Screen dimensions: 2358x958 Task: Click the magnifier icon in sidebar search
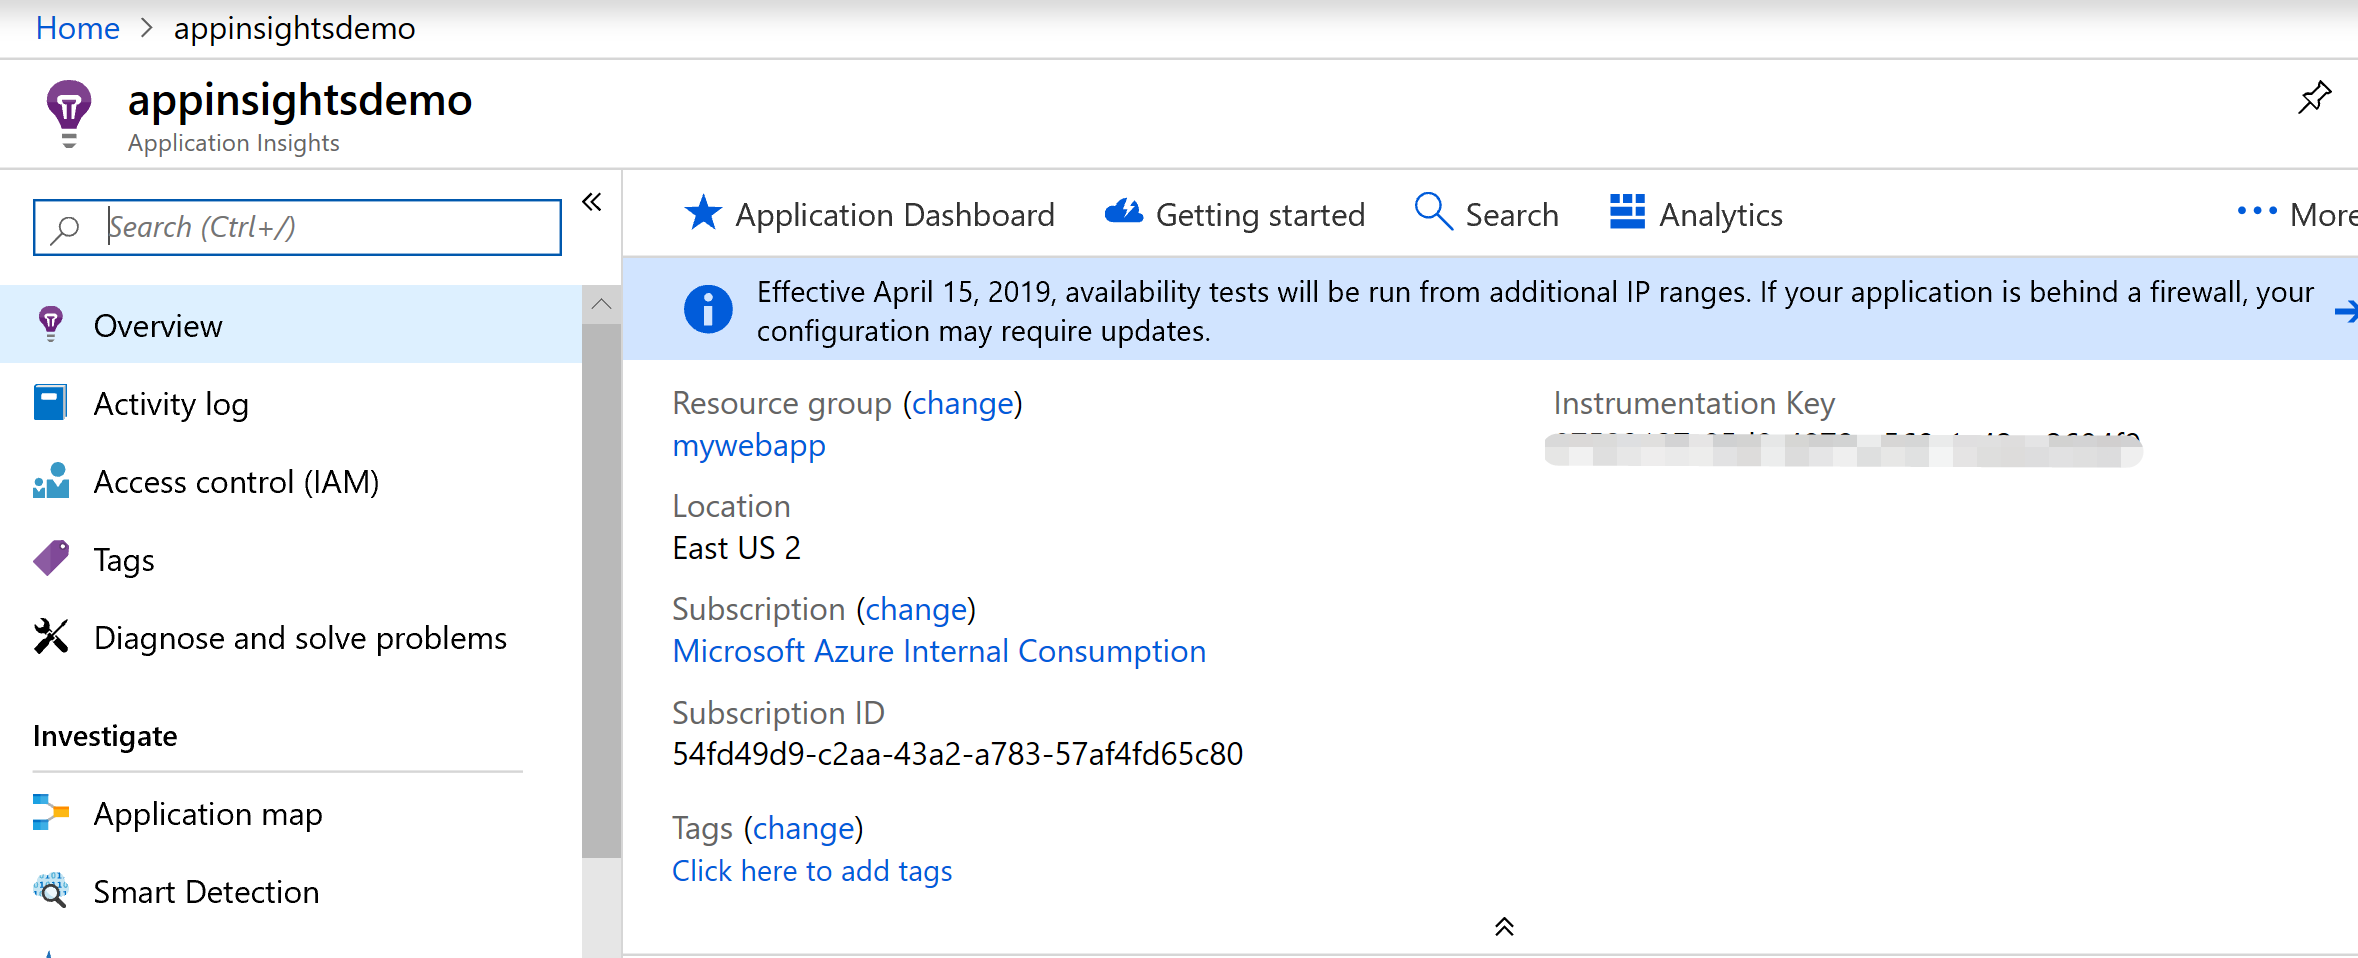(x=65, y=229)
